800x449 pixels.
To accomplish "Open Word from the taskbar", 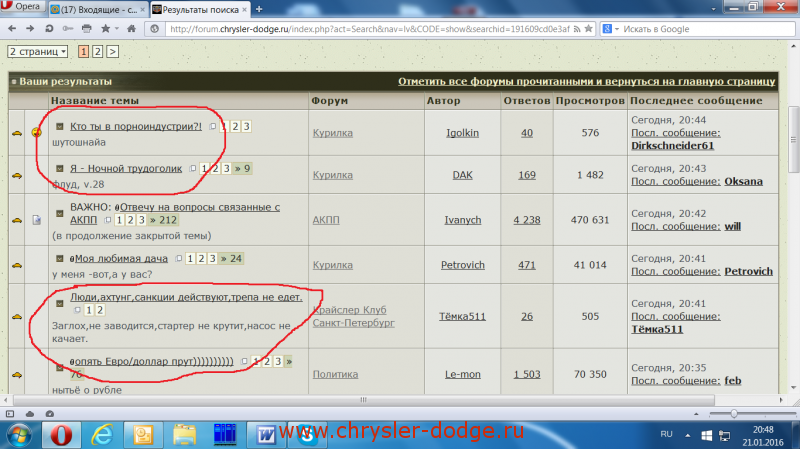I will 266,435.
